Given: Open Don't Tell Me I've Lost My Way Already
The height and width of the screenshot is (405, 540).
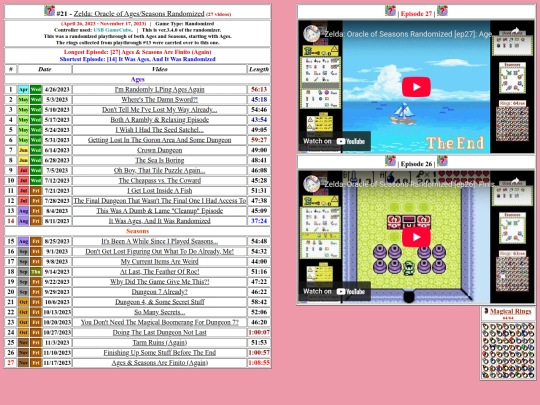Looking at the screenshot, I should (x=159, y=110).
